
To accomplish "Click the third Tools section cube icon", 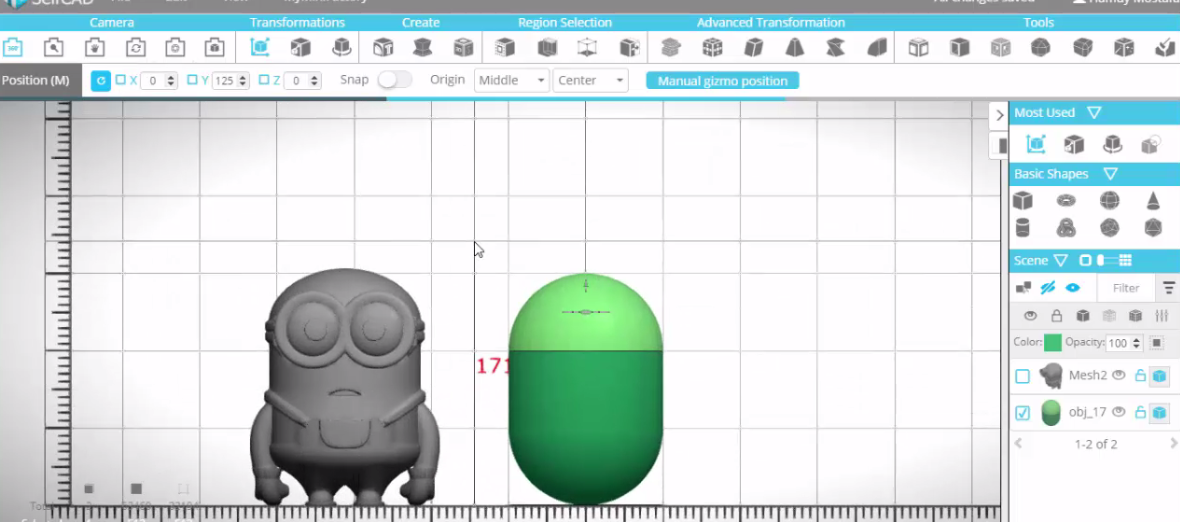I will click(1000, 47).
